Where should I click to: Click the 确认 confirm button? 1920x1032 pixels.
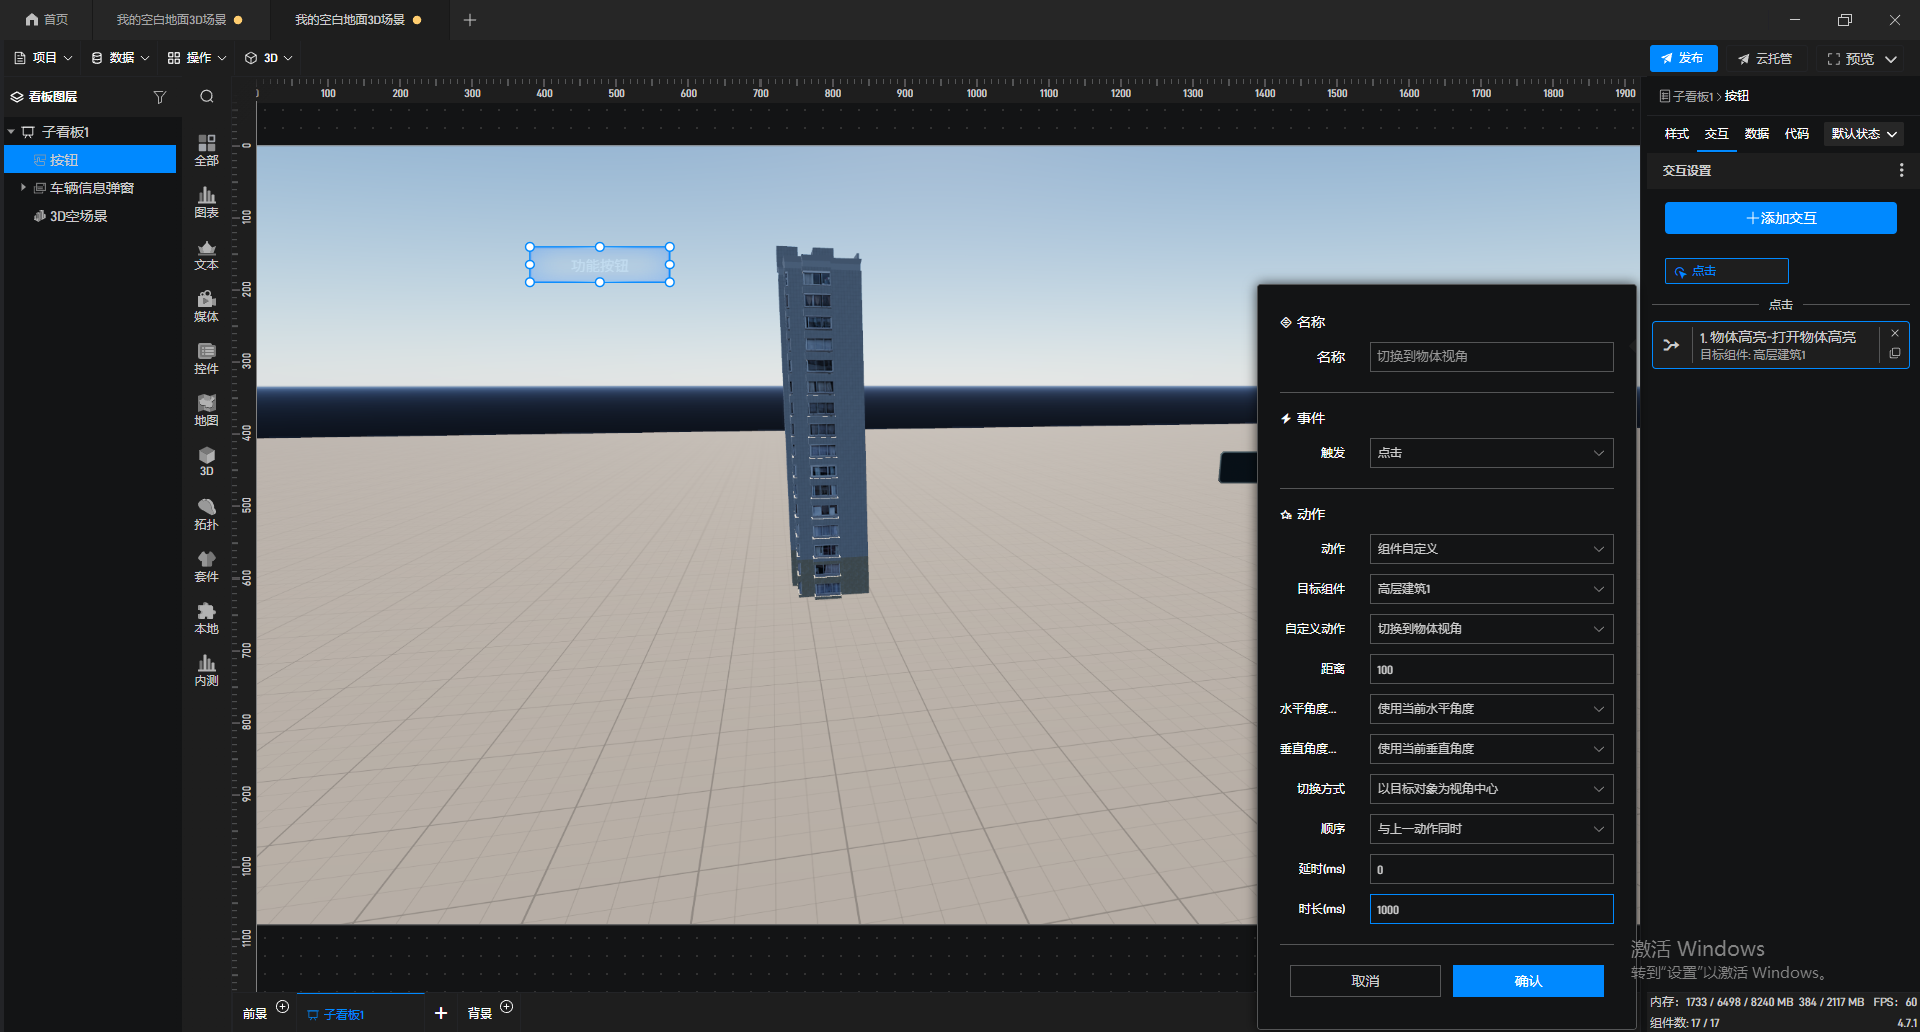coord(1527,981)
